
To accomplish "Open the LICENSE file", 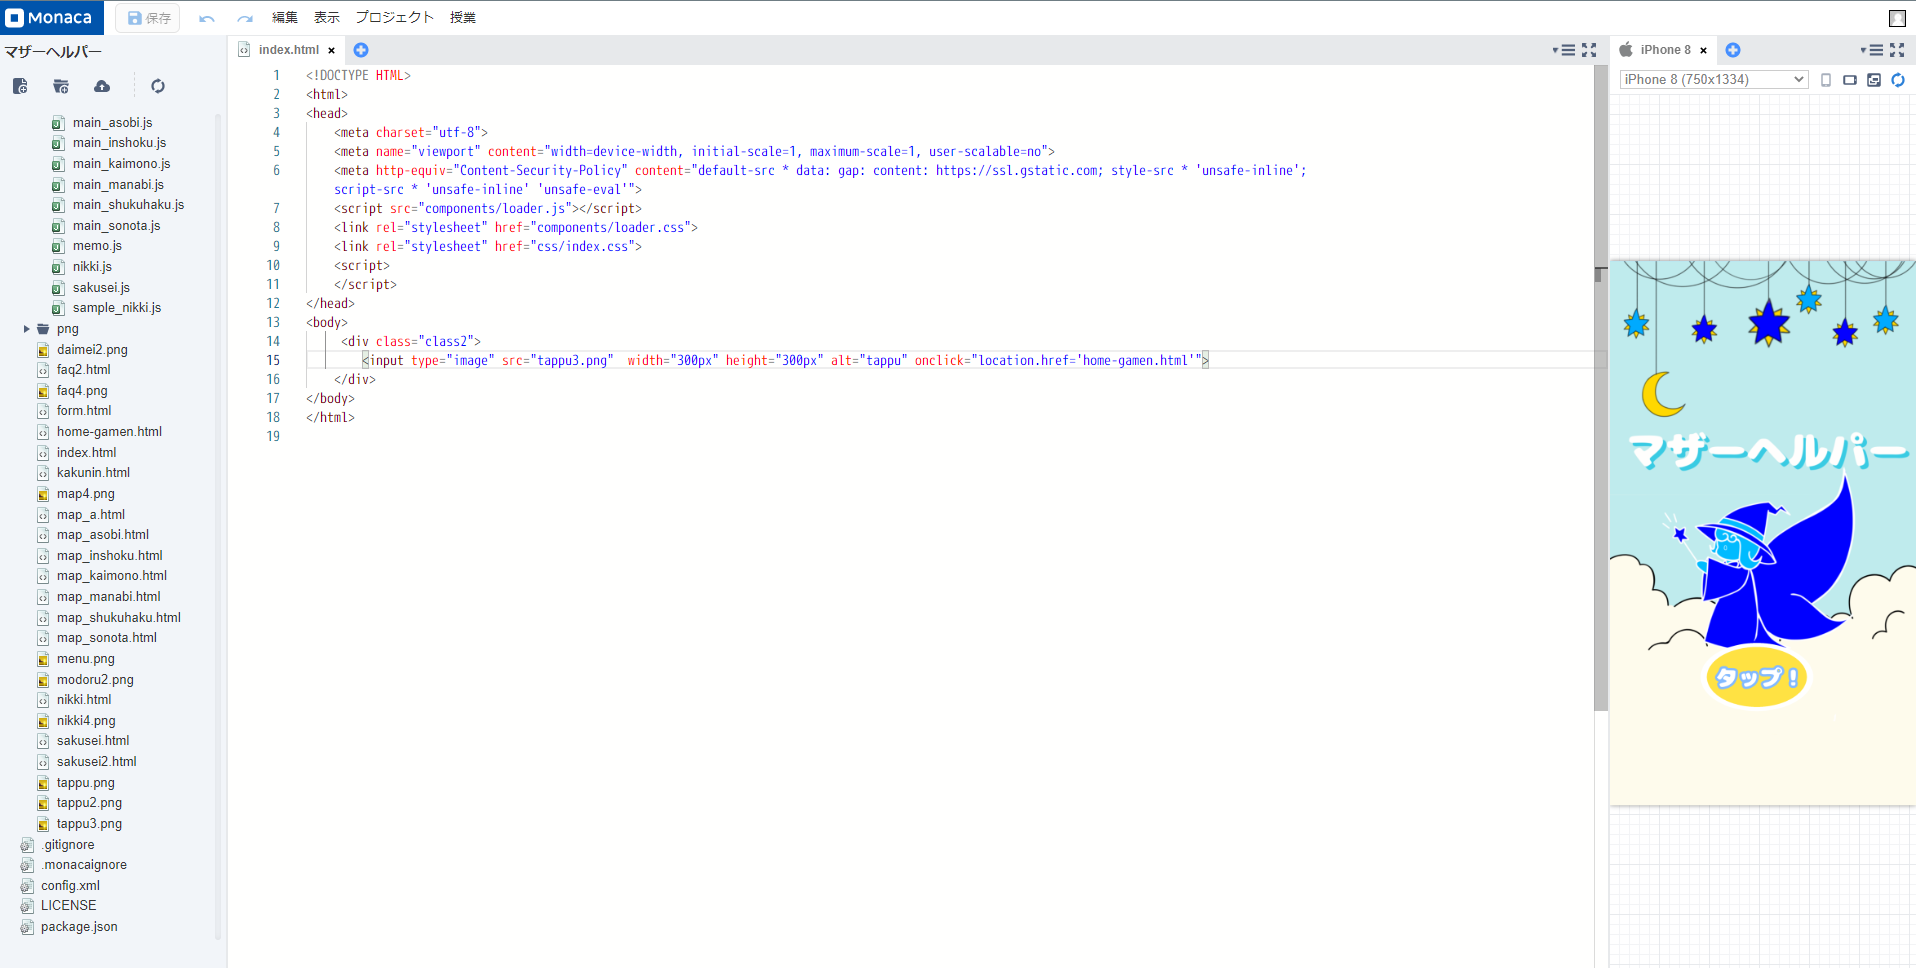I will (68, 906).
